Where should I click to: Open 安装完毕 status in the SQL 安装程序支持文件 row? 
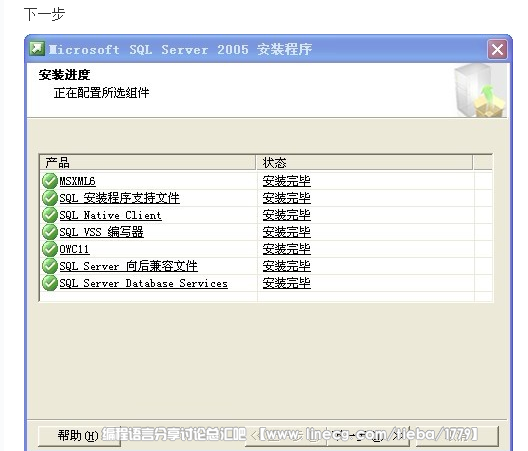coord(287,198)
